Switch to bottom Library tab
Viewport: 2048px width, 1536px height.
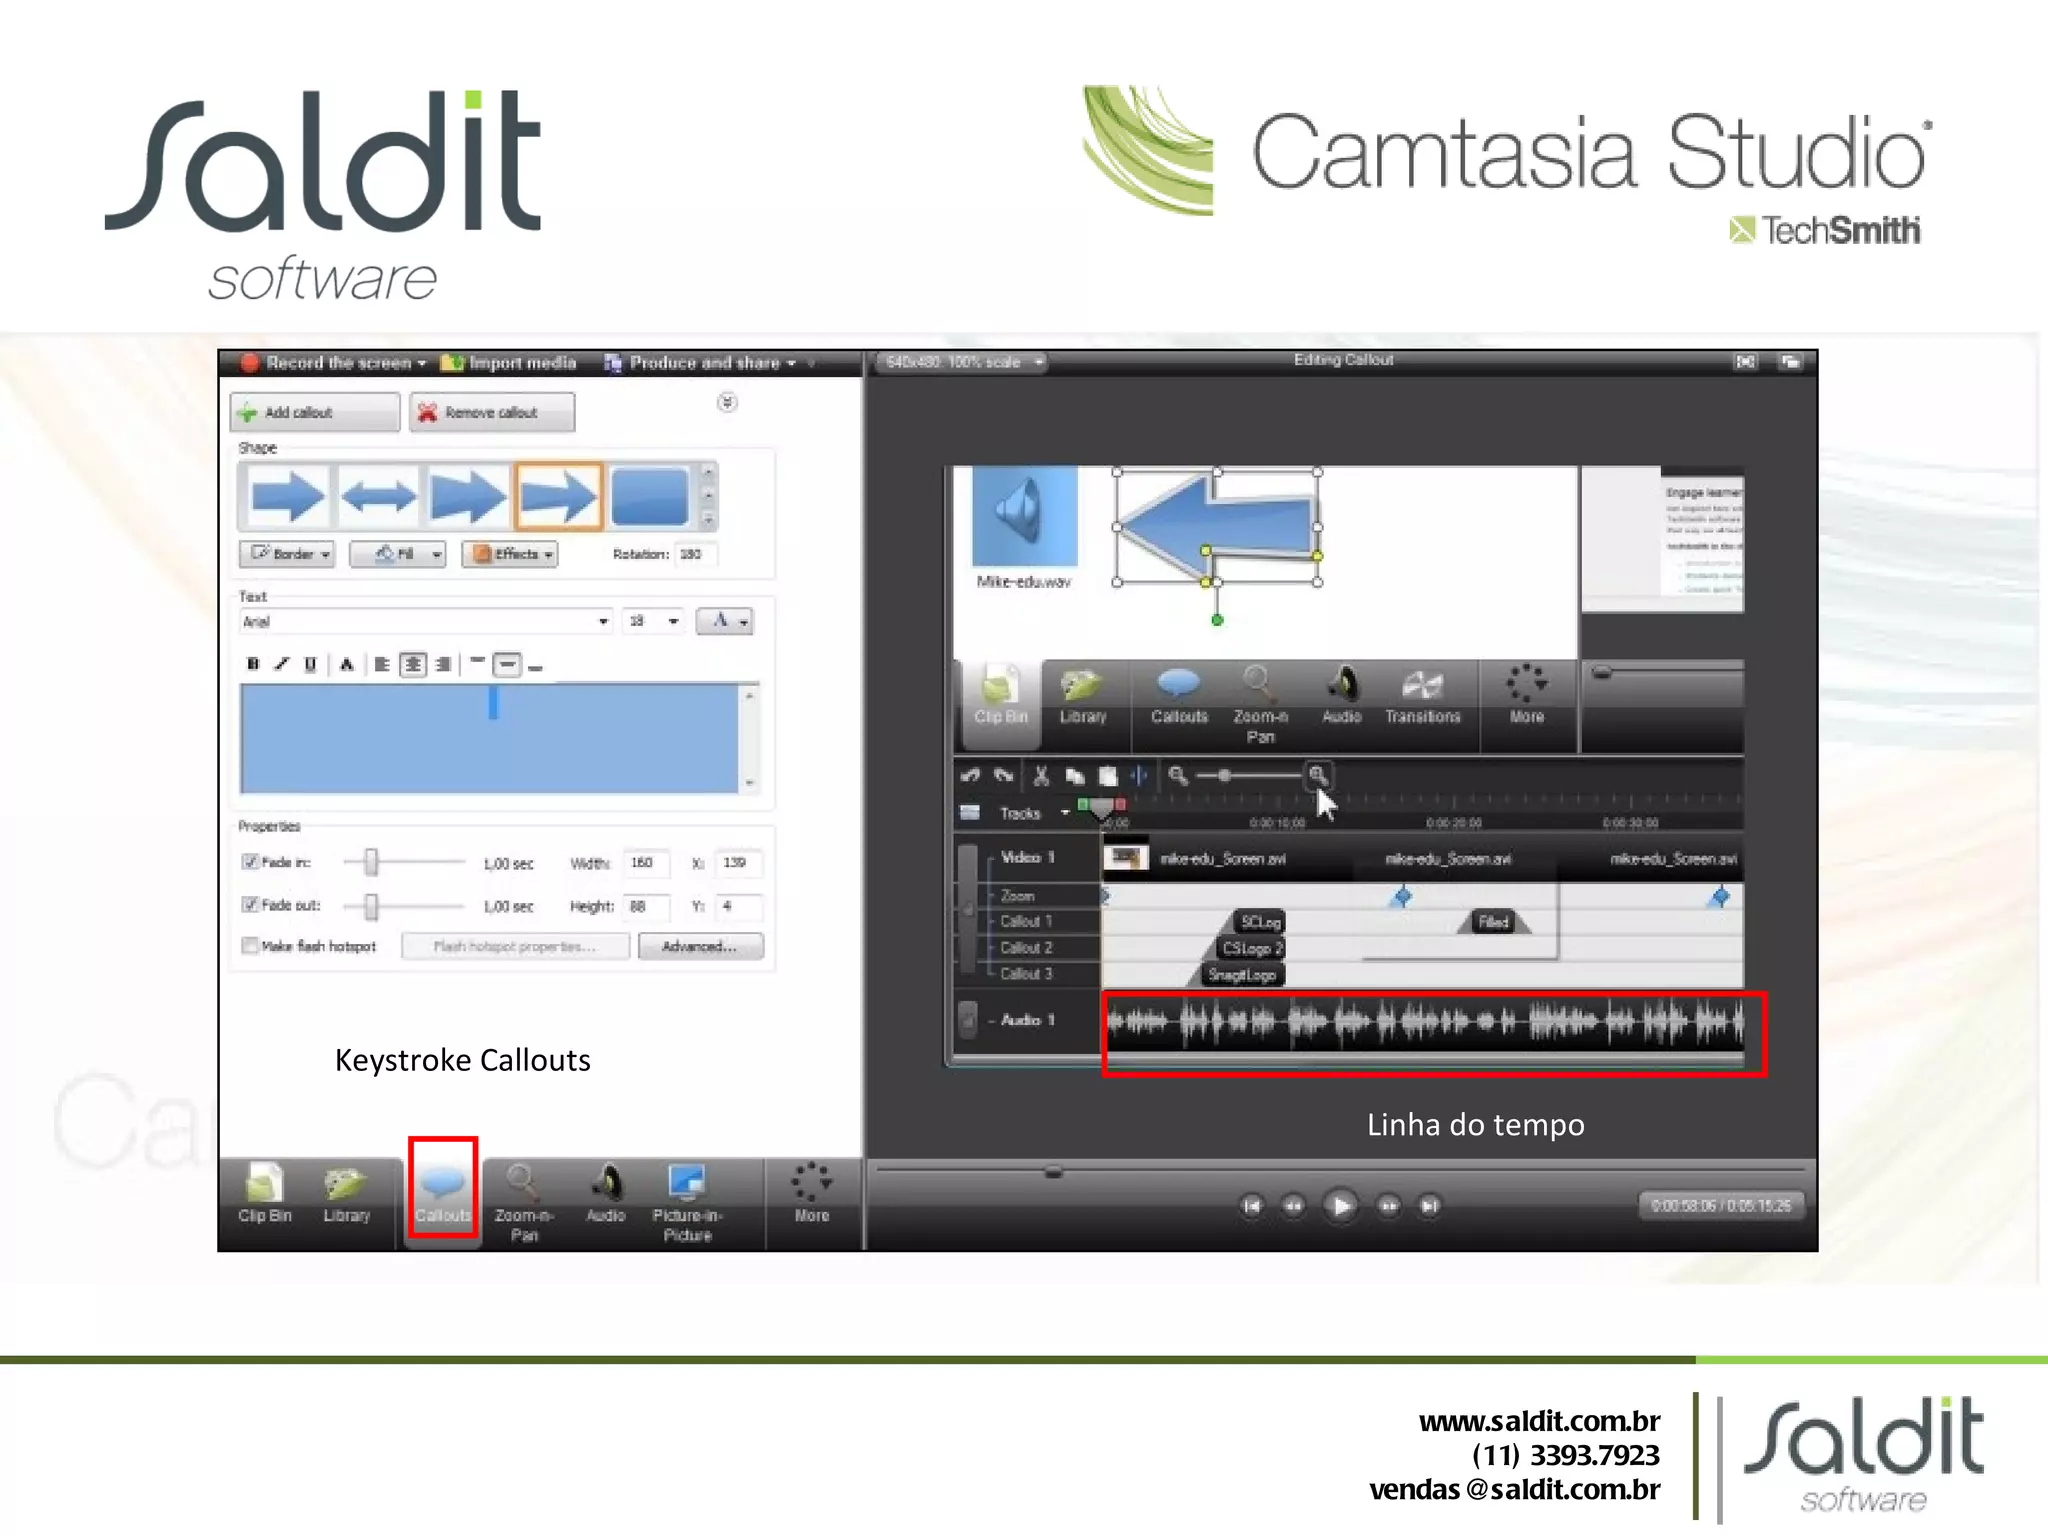click(346, 1193)
